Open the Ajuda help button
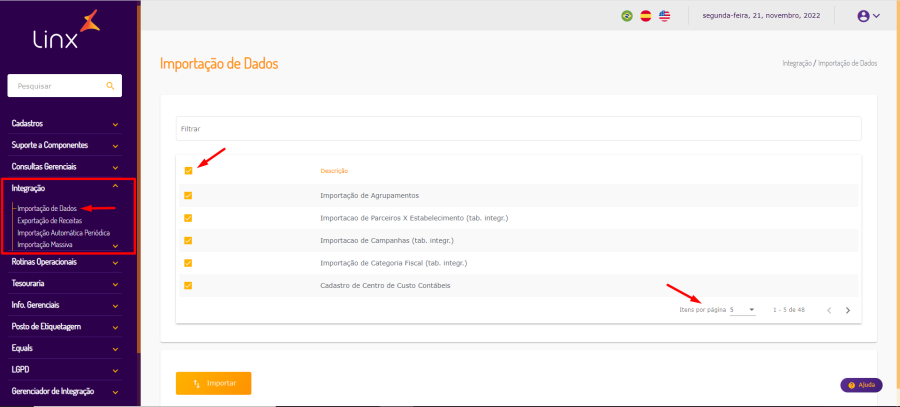This screenshot has width=900, height=407. tap(861, 385)
